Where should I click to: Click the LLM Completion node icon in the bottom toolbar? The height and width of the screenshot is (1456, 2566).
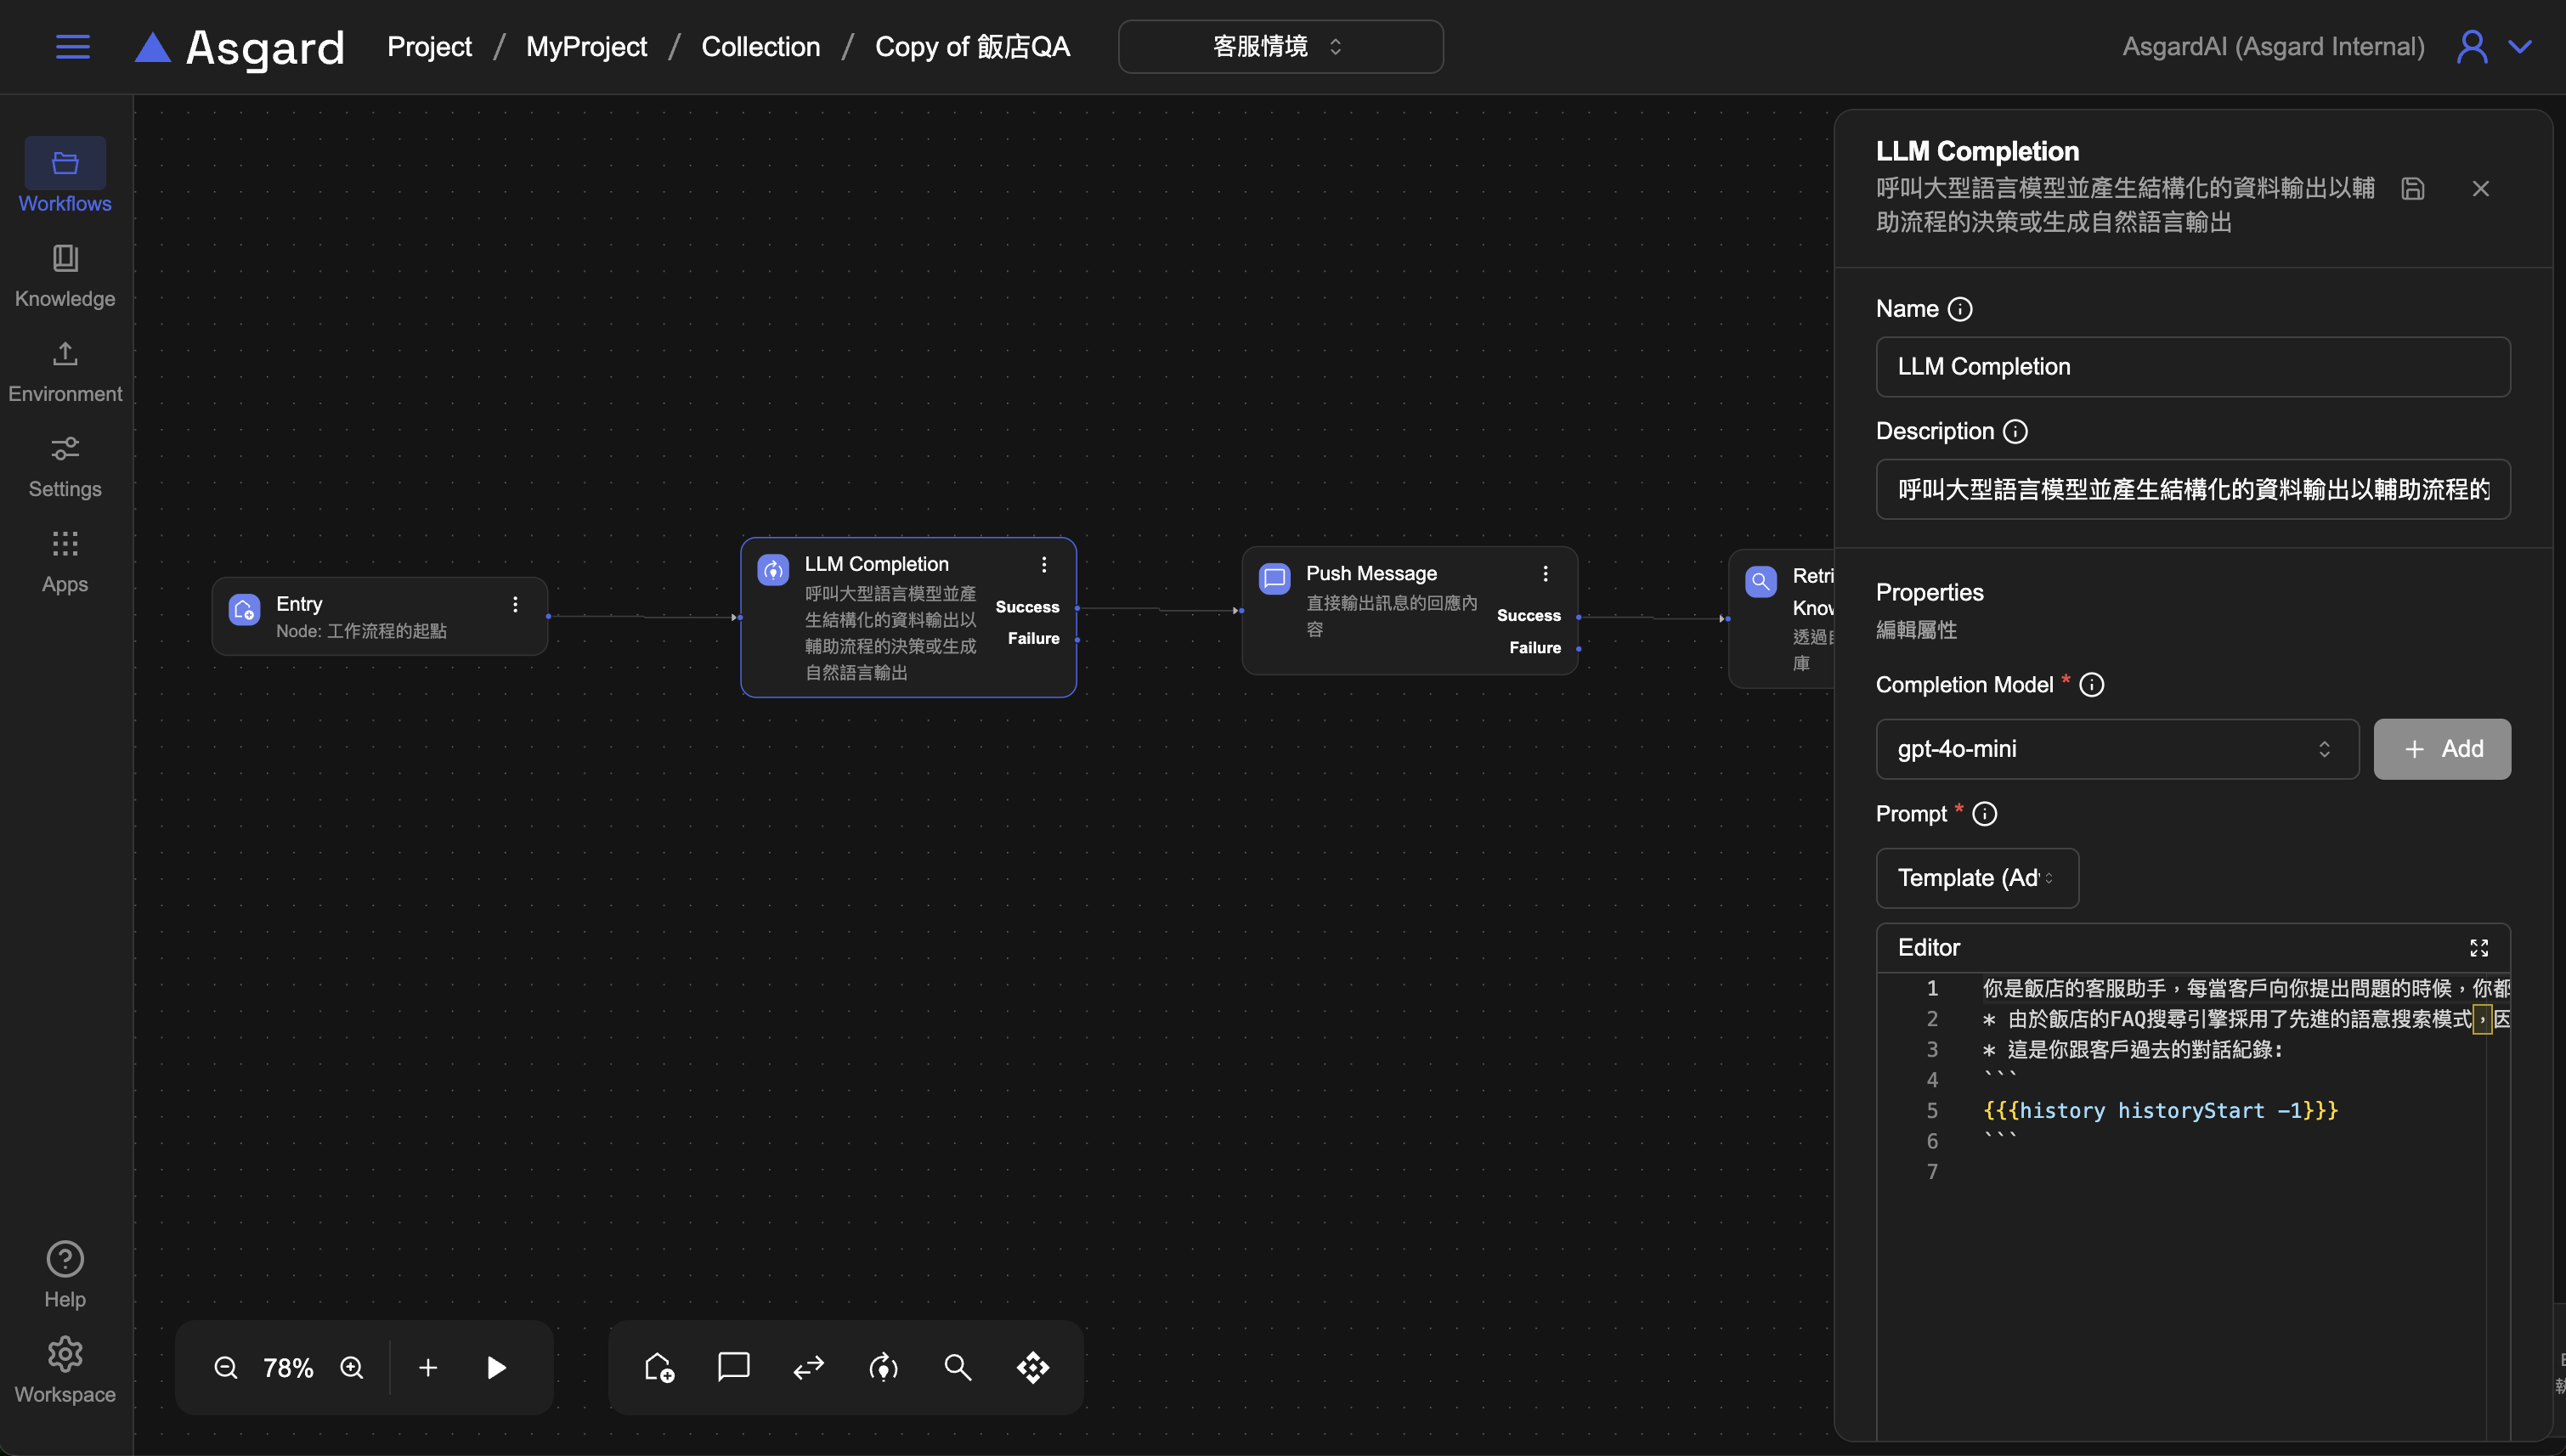click(x=883, y=1367)
